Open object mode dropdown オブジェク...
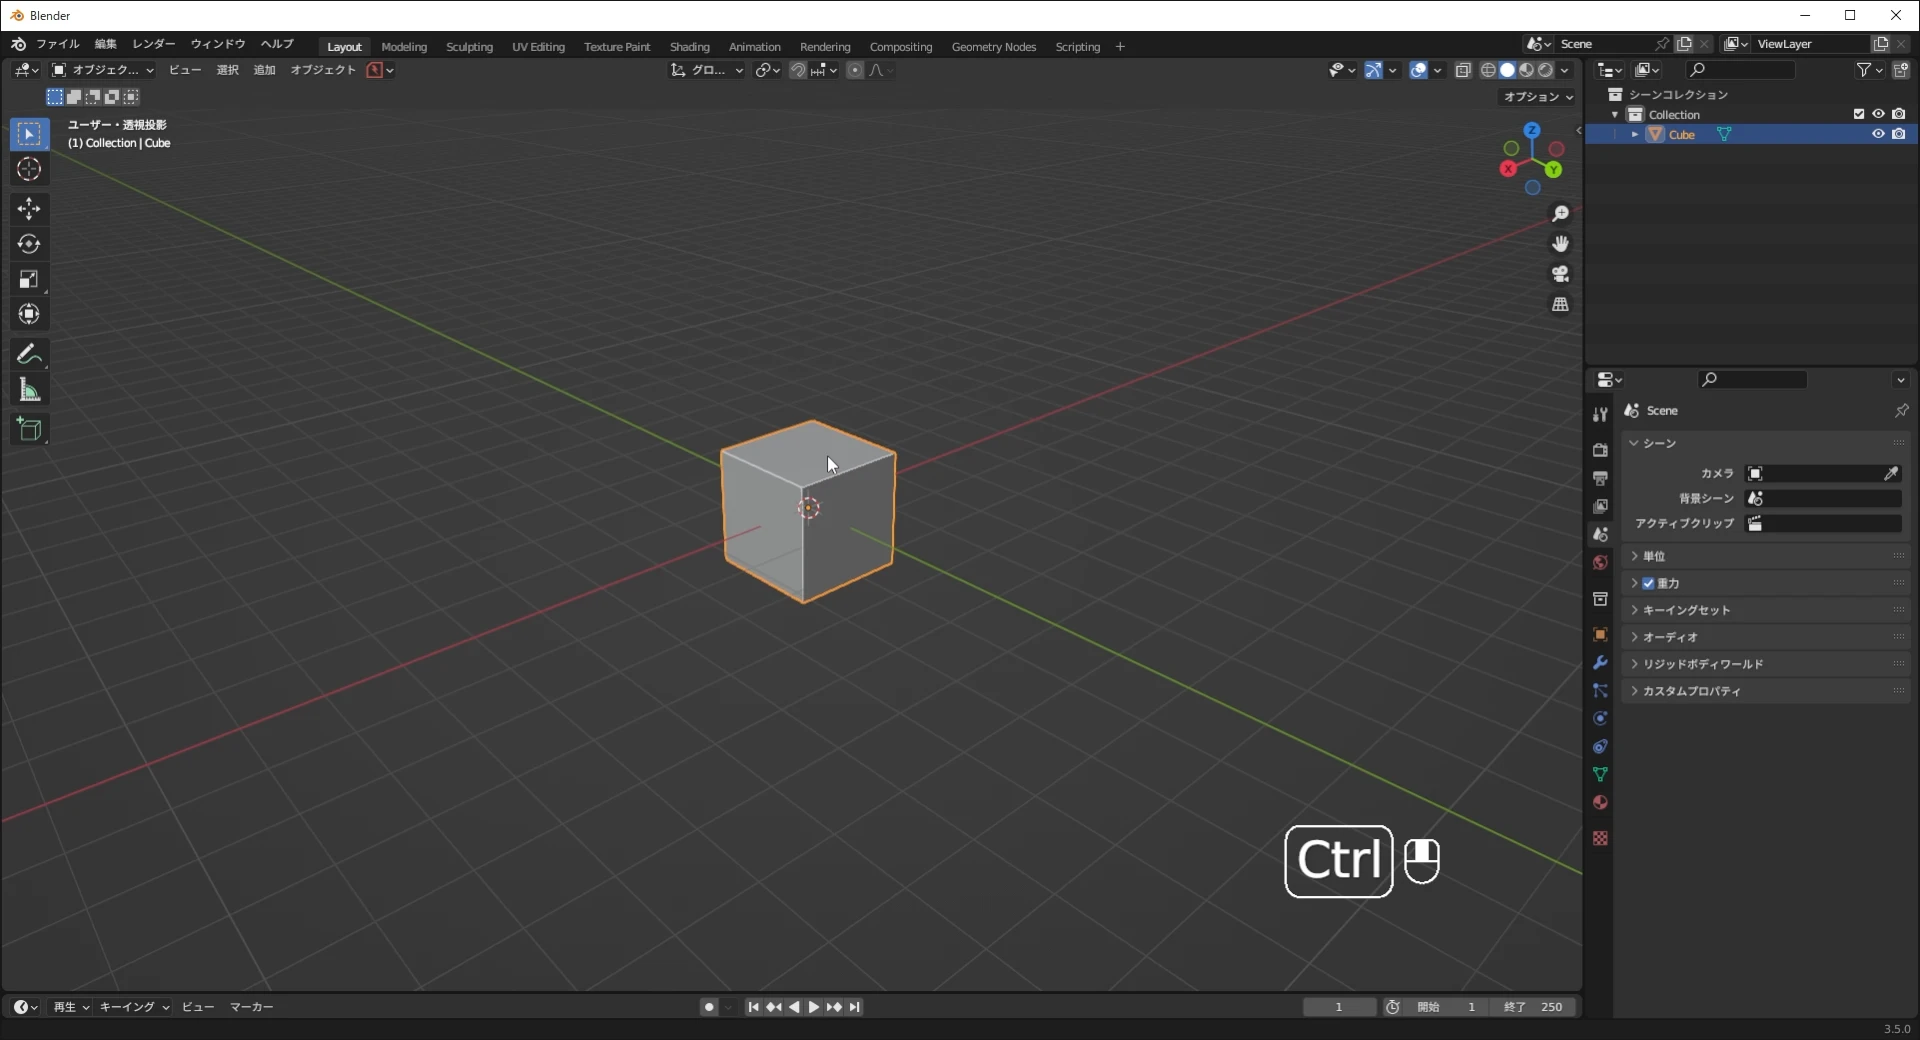 (x=103, y=70)
